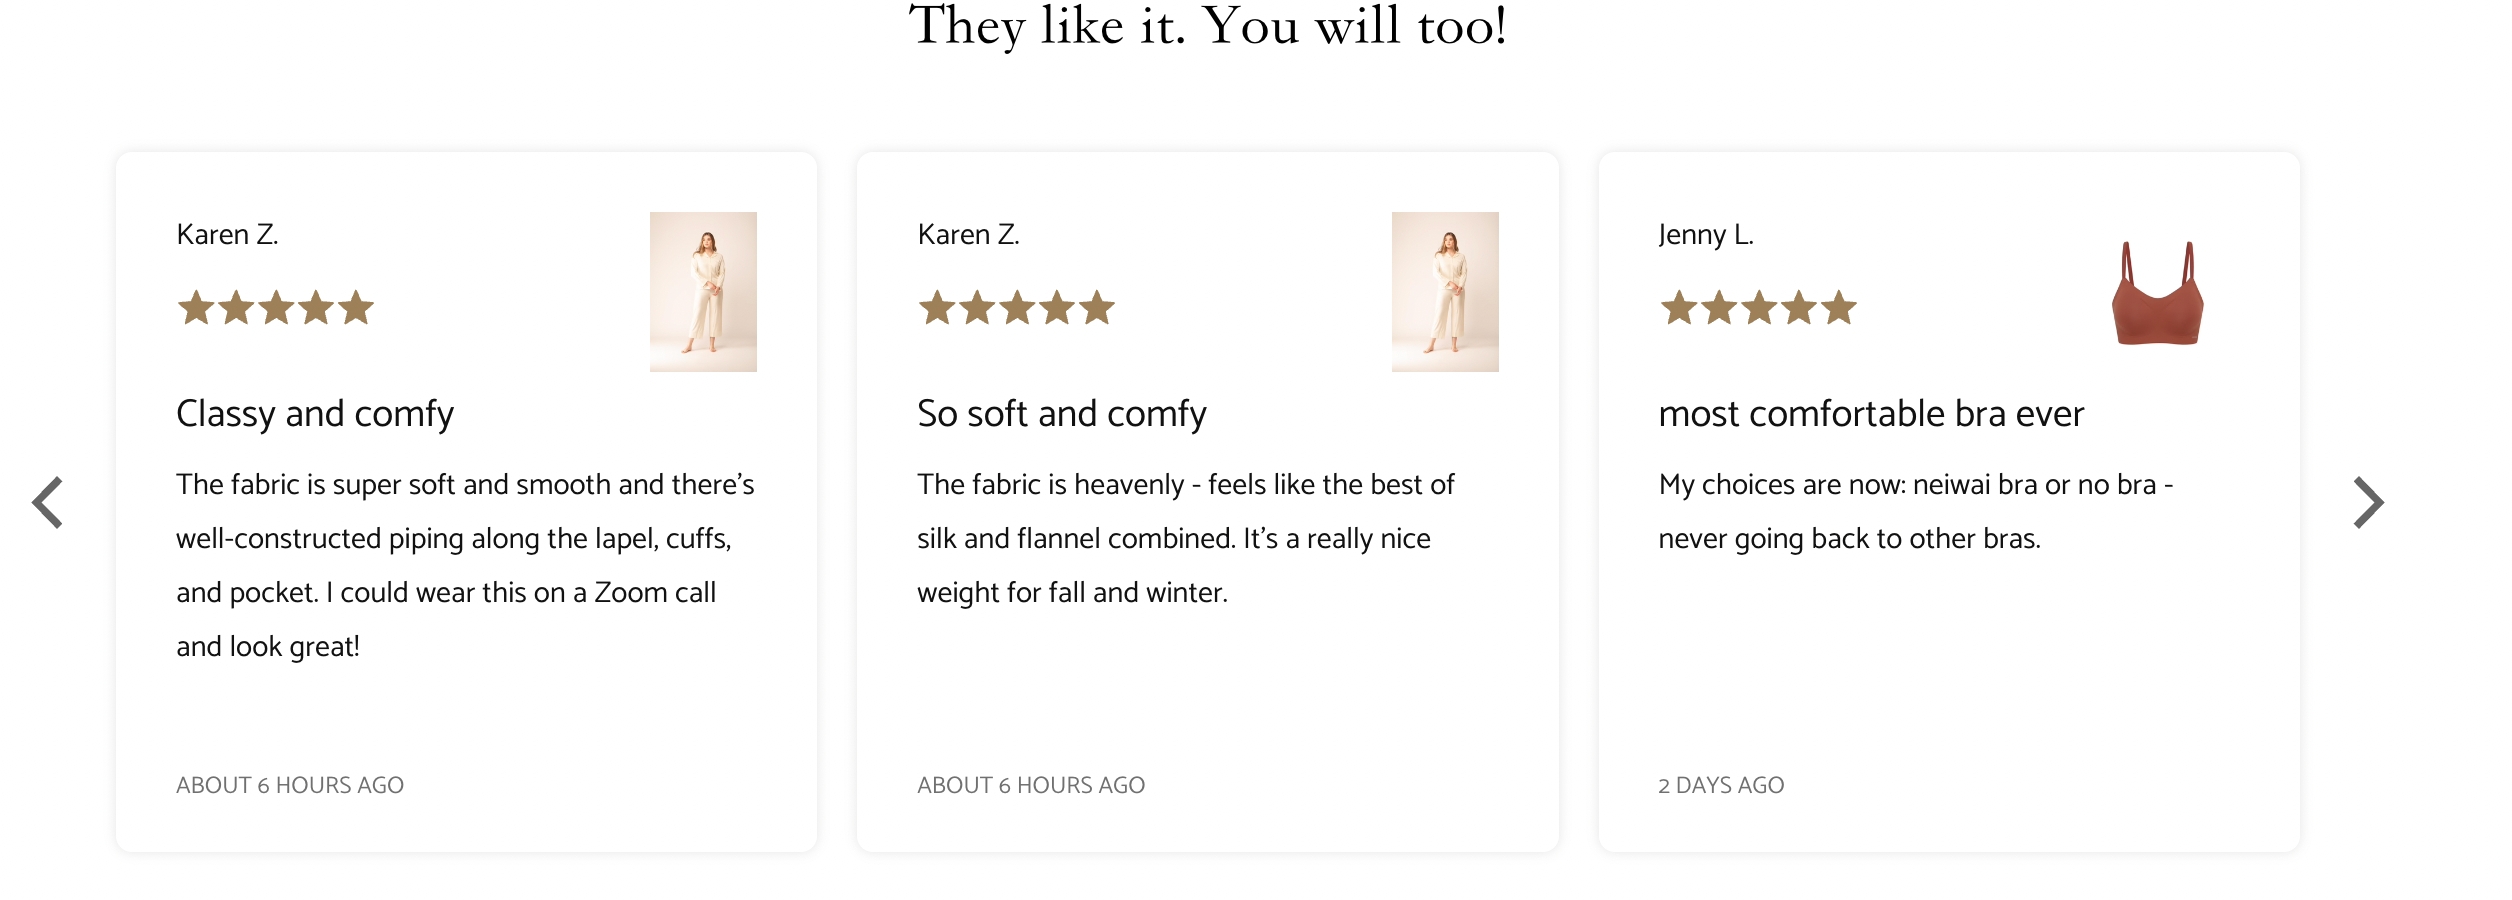Viewport: 2512px width, 900px height.
Task: Click the star rating on Jenny L.'s review
Action: [1758, 308]
